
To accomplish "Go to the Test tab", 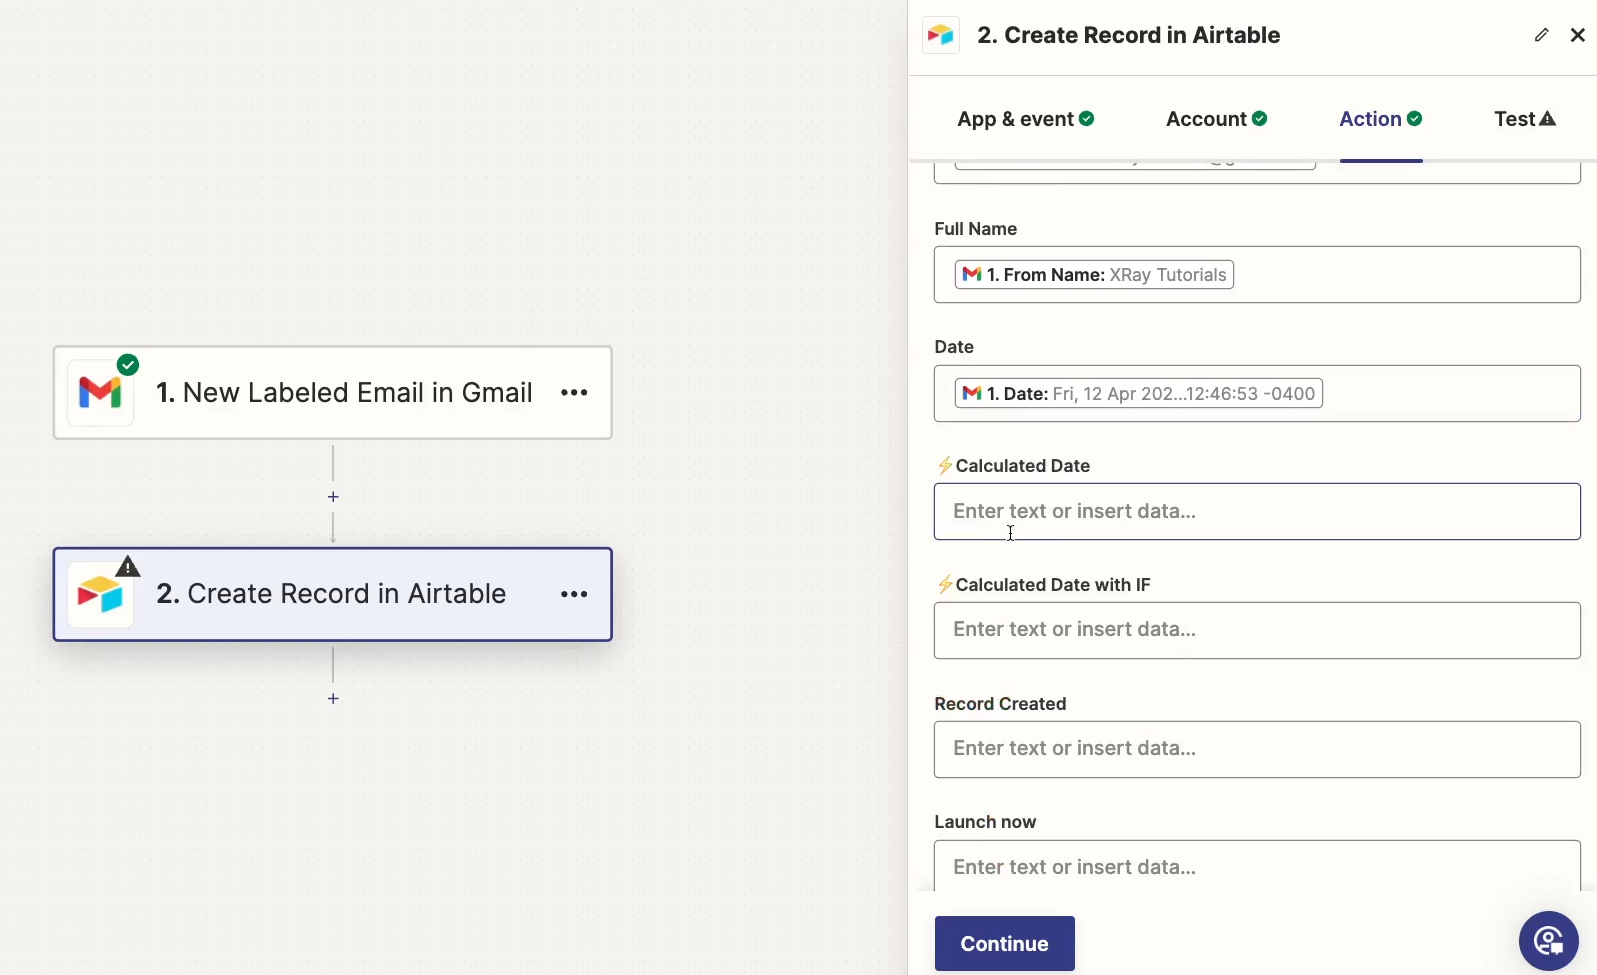I will (1524, 119).
